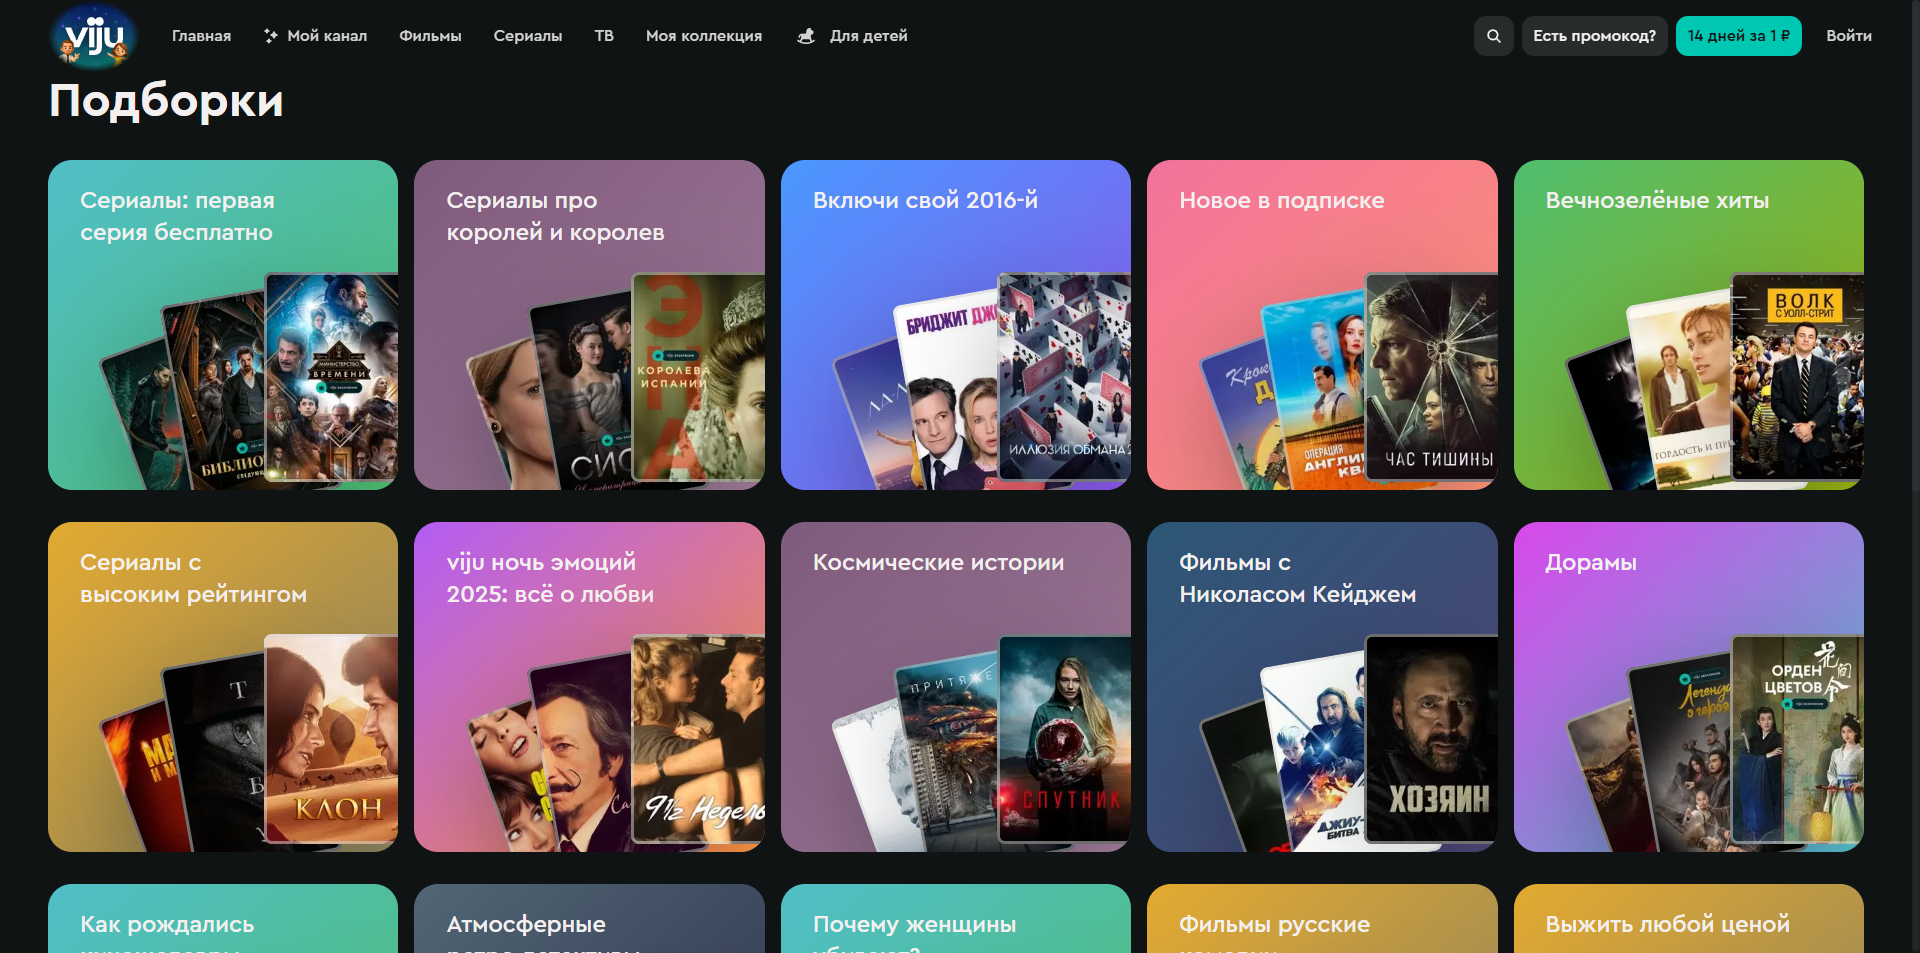Screen dimensions: 1920x953
Task: Open the search magnifier icon
Action: coord(1493,36)
